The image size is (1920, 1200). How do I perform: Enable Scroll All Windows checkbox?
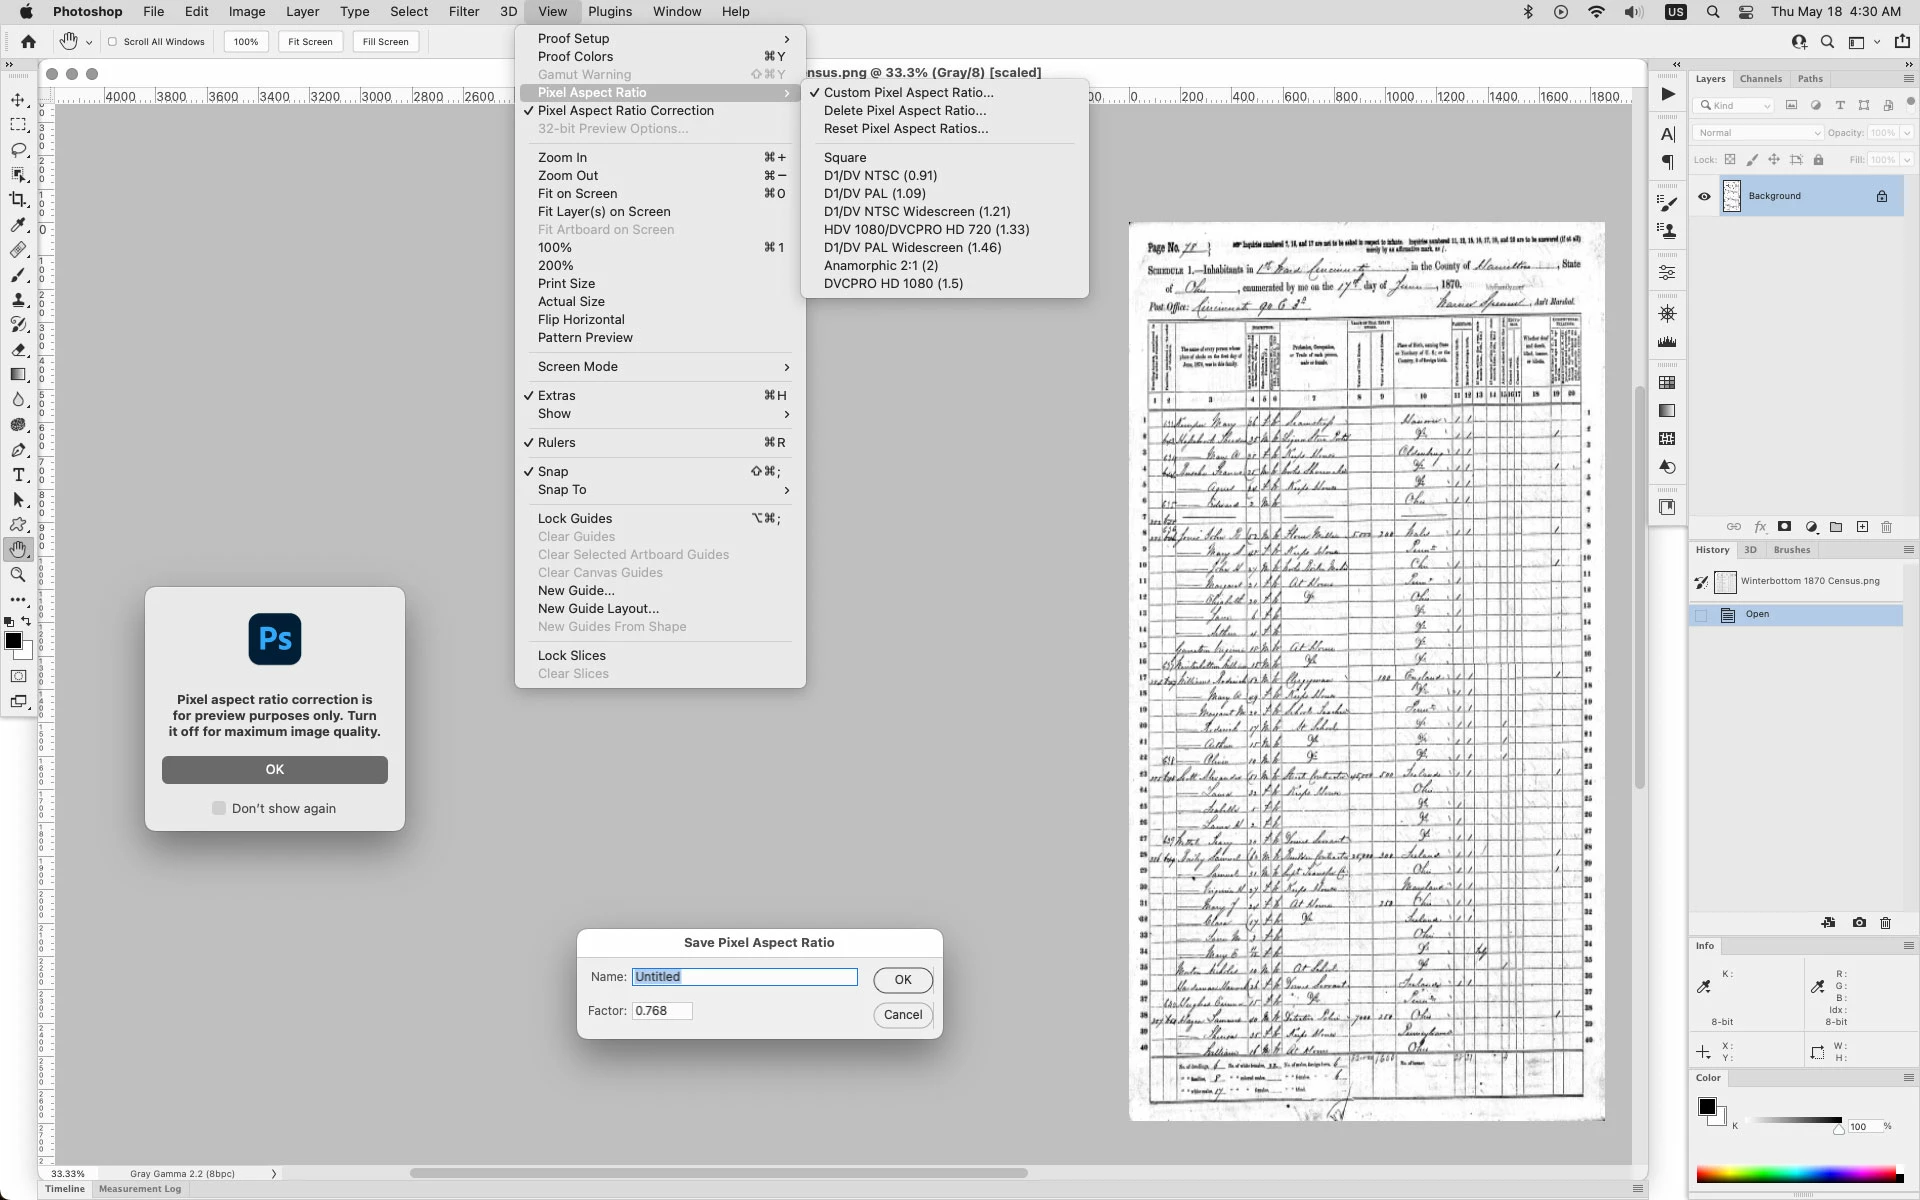coord(113,42)
